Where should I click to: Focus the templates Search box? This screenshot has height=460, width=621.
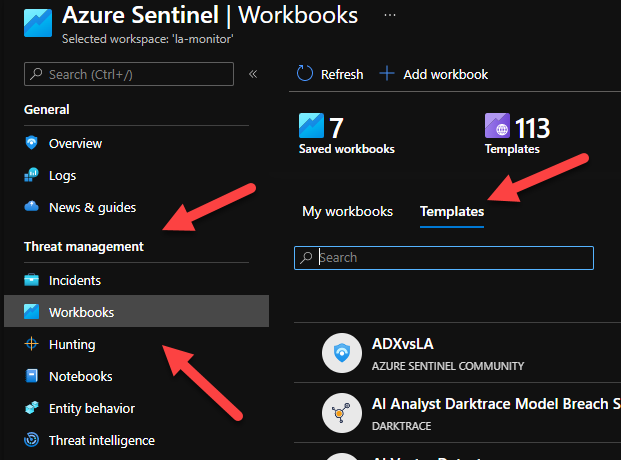[444, 258]
